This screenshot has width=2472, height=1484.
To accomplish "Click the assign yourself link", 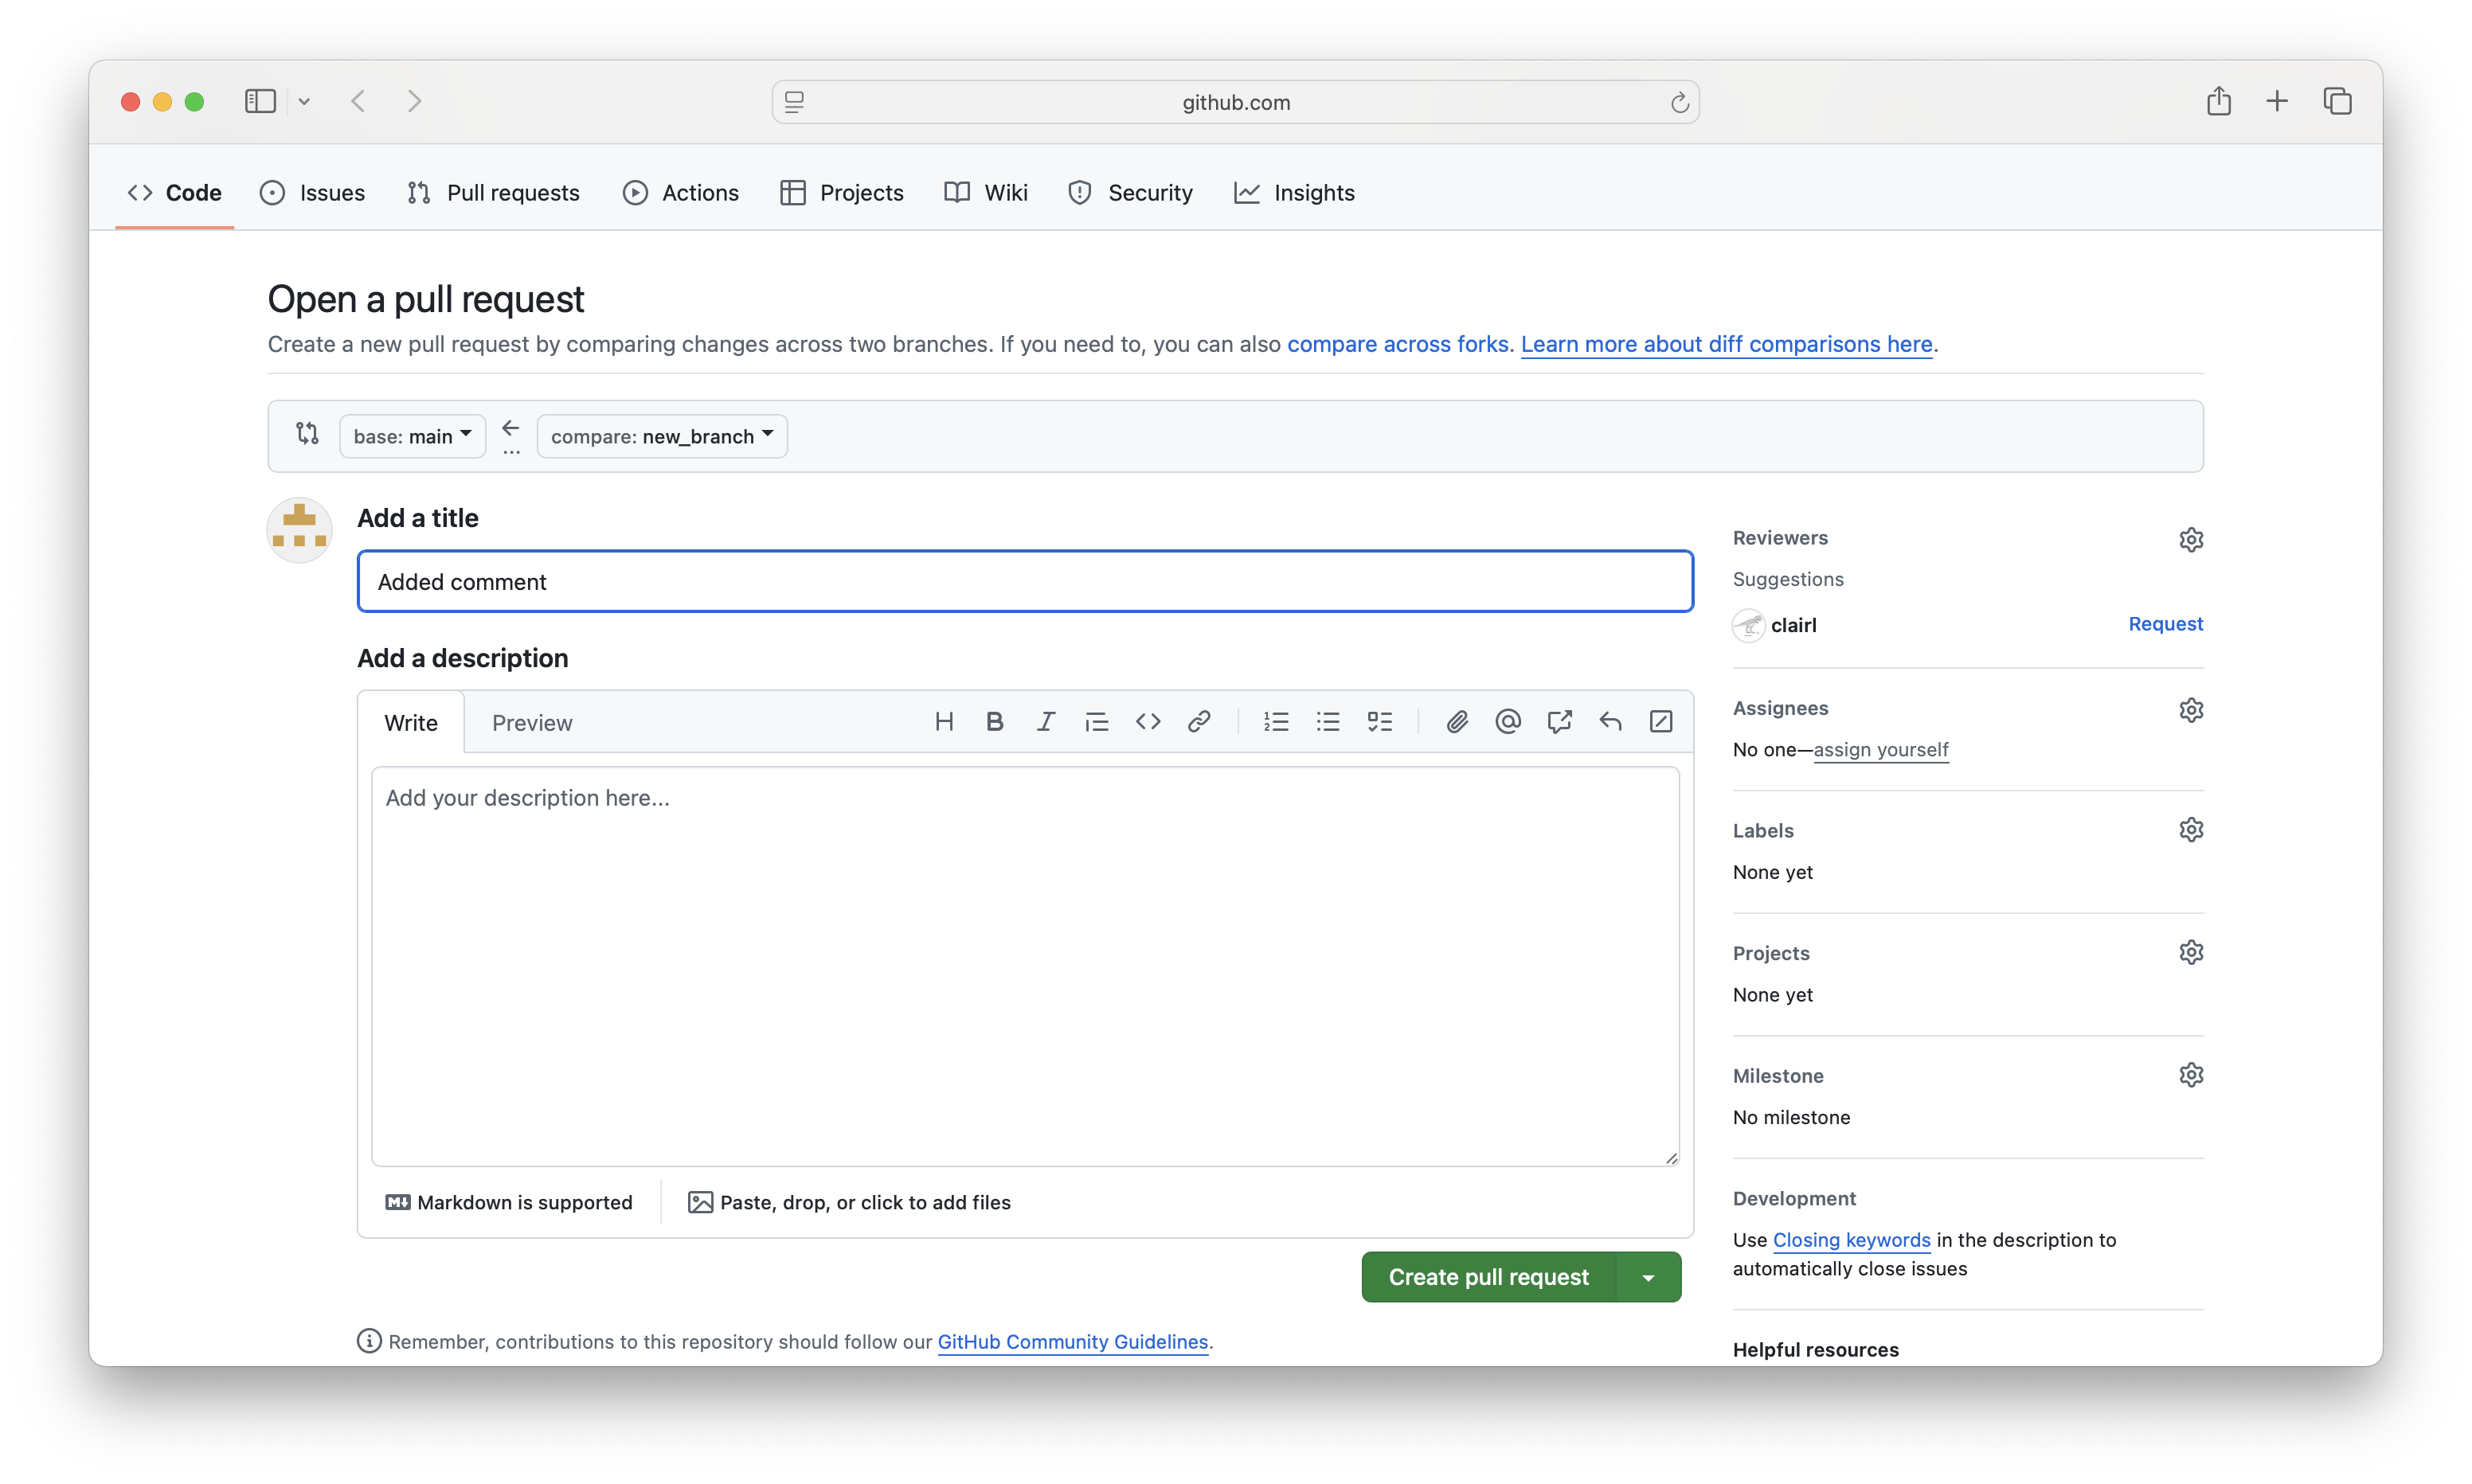I will pyautogui.click(x=1880, y=749).
